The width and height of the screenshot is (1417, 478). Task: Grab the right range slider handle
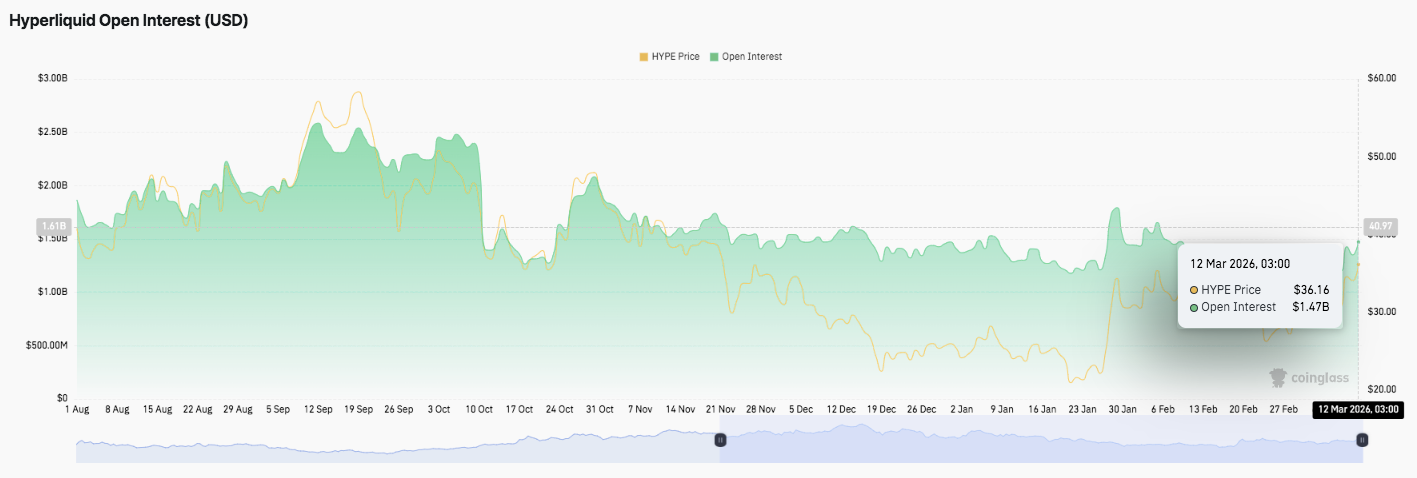click(1361, 440)
